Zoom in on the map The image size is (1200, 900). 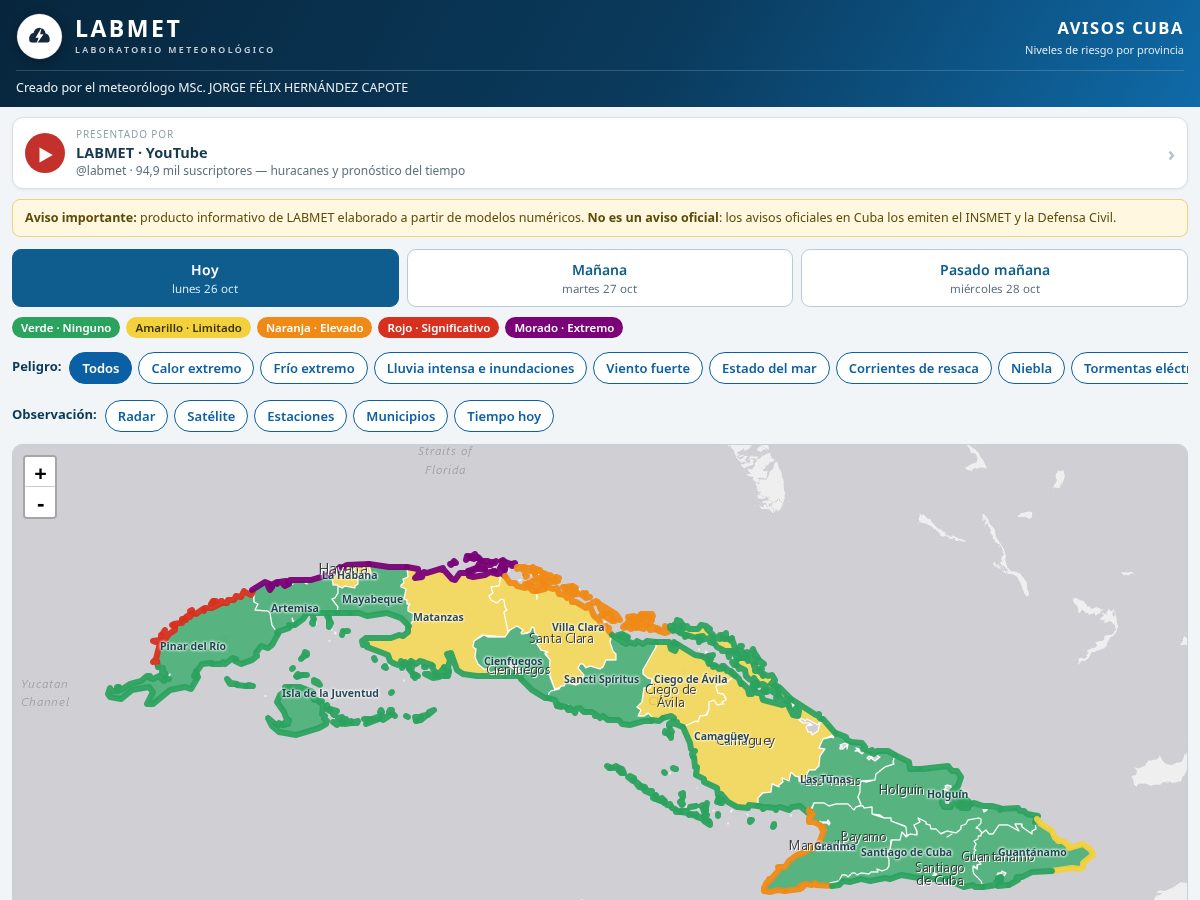coord(40,473)
